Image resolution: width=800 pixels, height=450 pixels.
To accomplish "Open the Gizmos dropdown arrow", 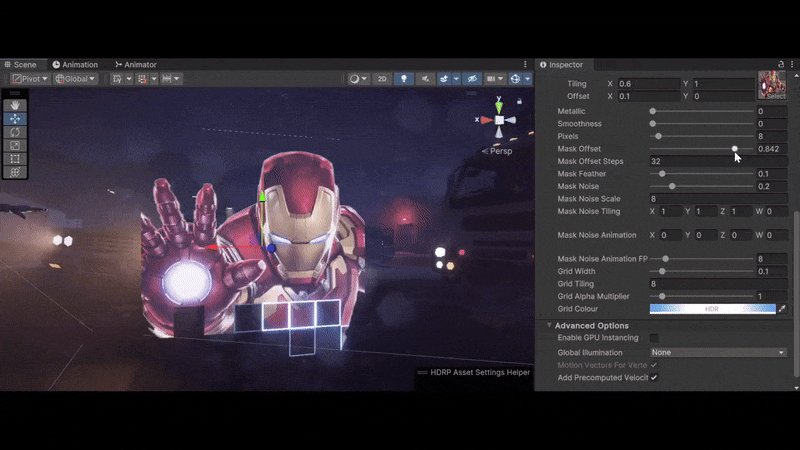I will point(527,79).
